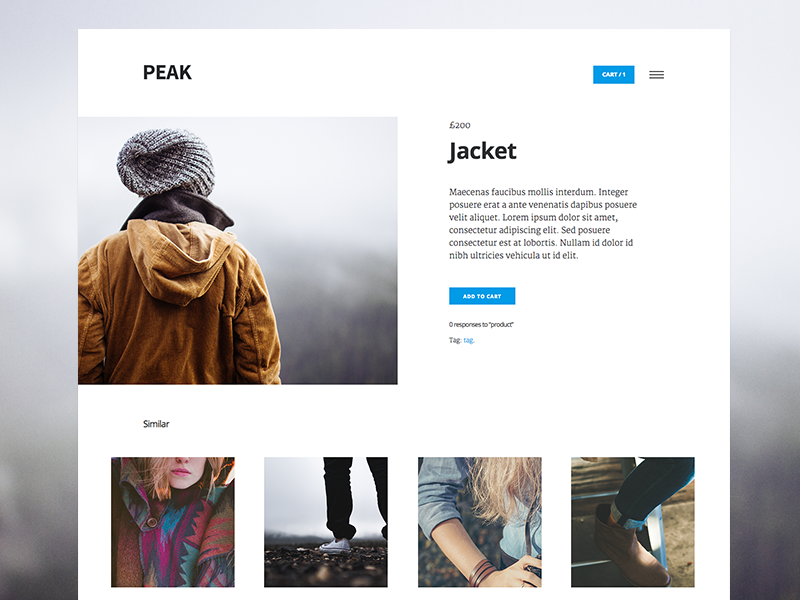Open the 0 responses to "product" link
The image size is (800, 600).
481,324
